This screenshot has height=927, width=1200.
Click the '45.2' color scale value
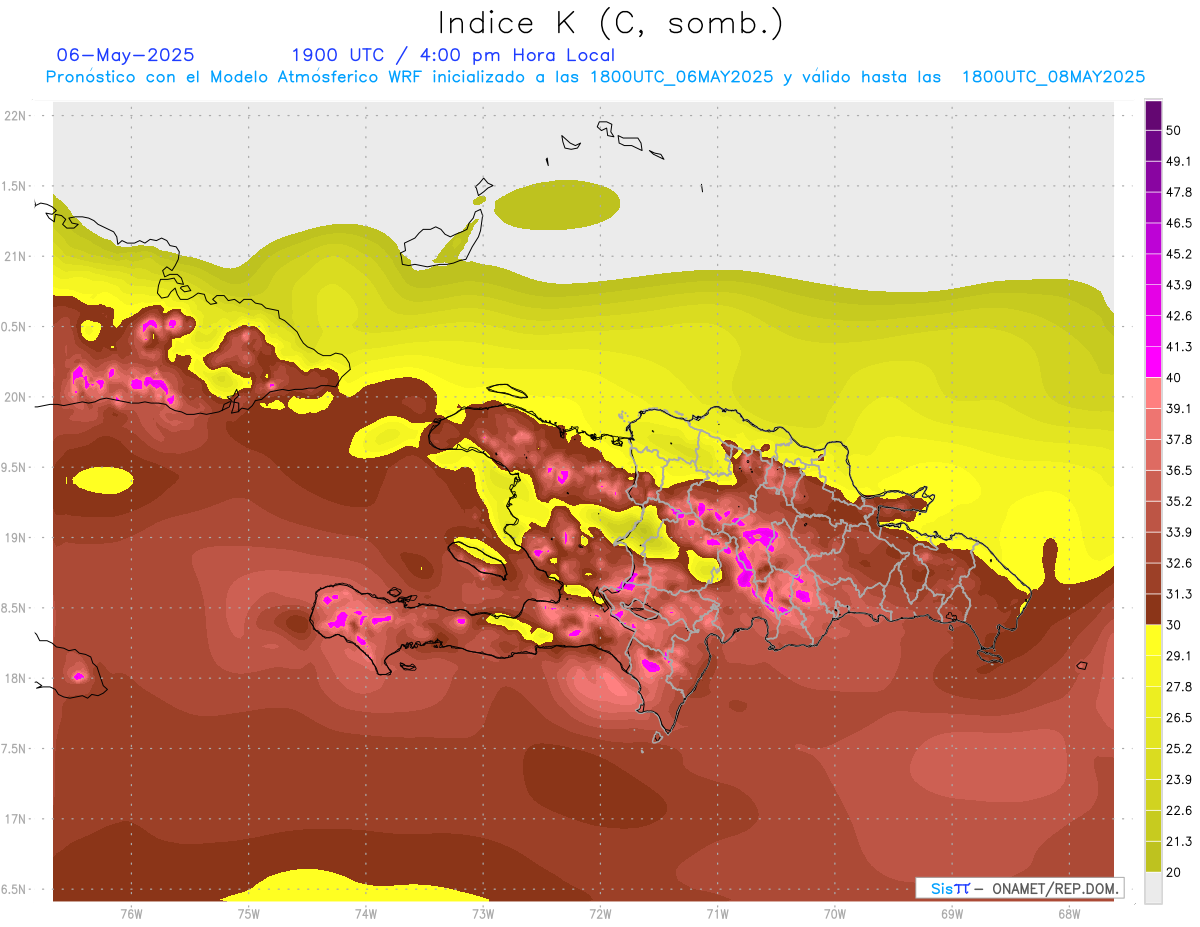(x=1180, y=254)
